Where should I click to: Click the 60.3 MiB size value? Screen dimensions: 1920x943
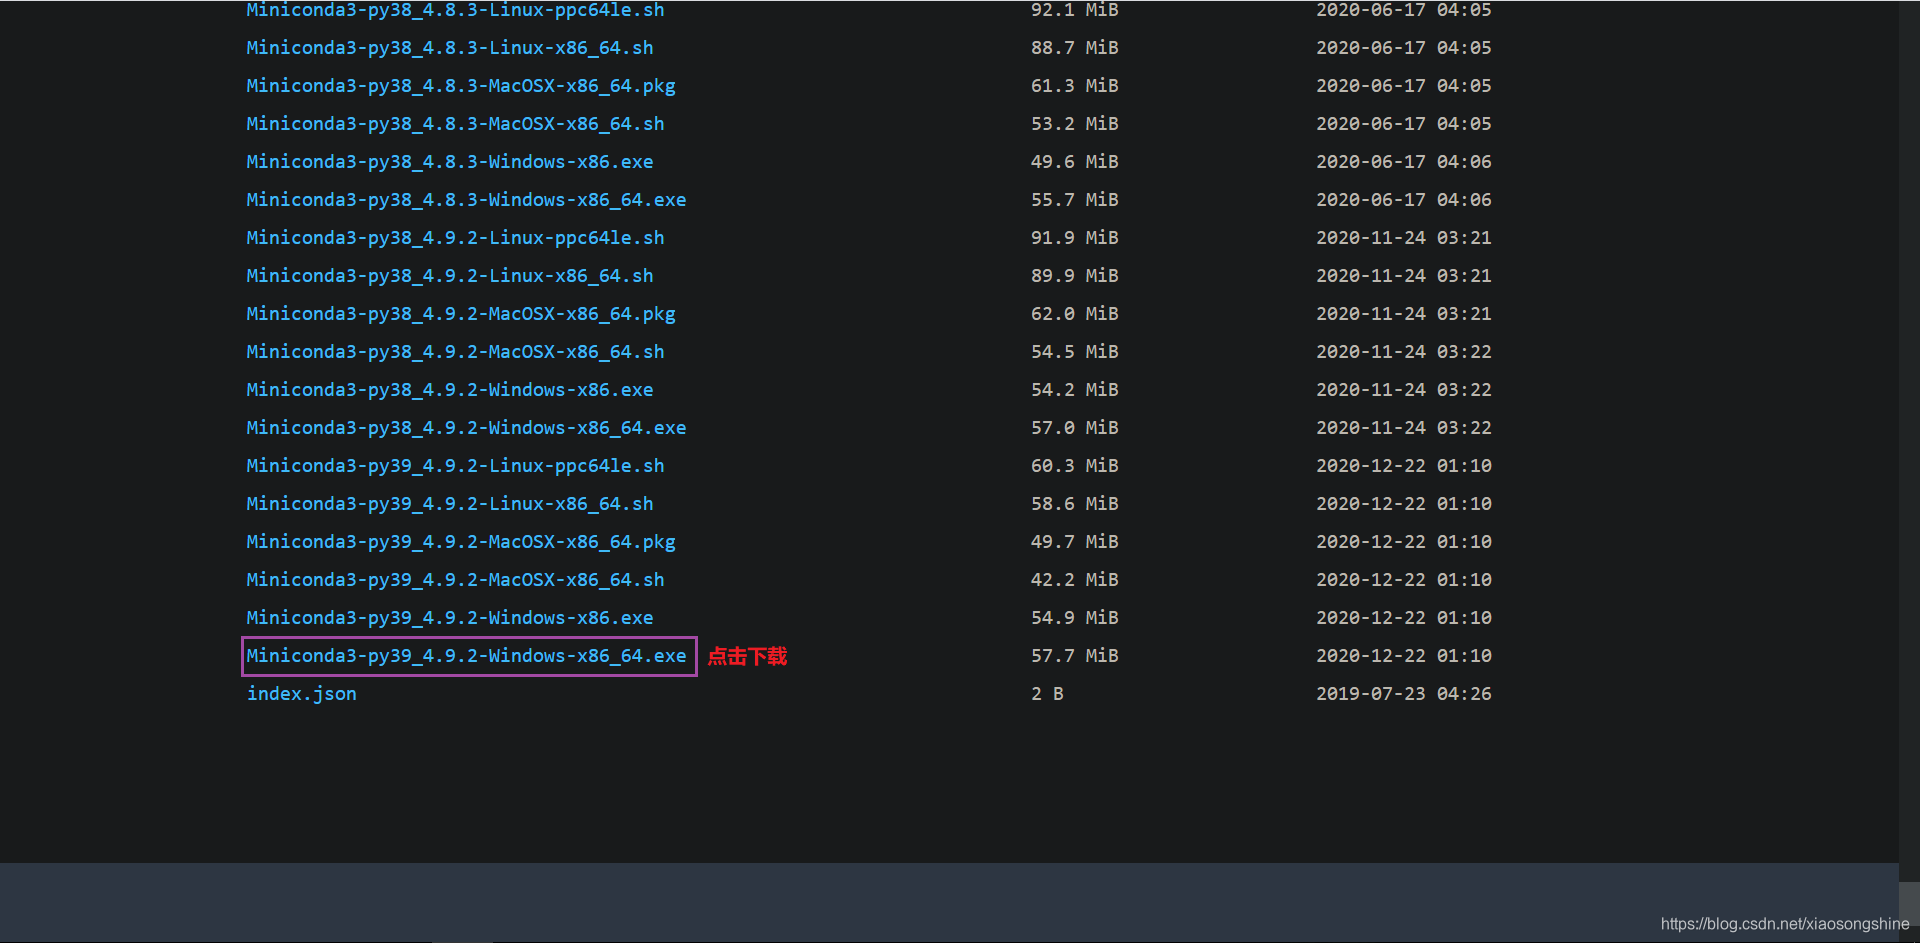click(x=1075, y=466)
